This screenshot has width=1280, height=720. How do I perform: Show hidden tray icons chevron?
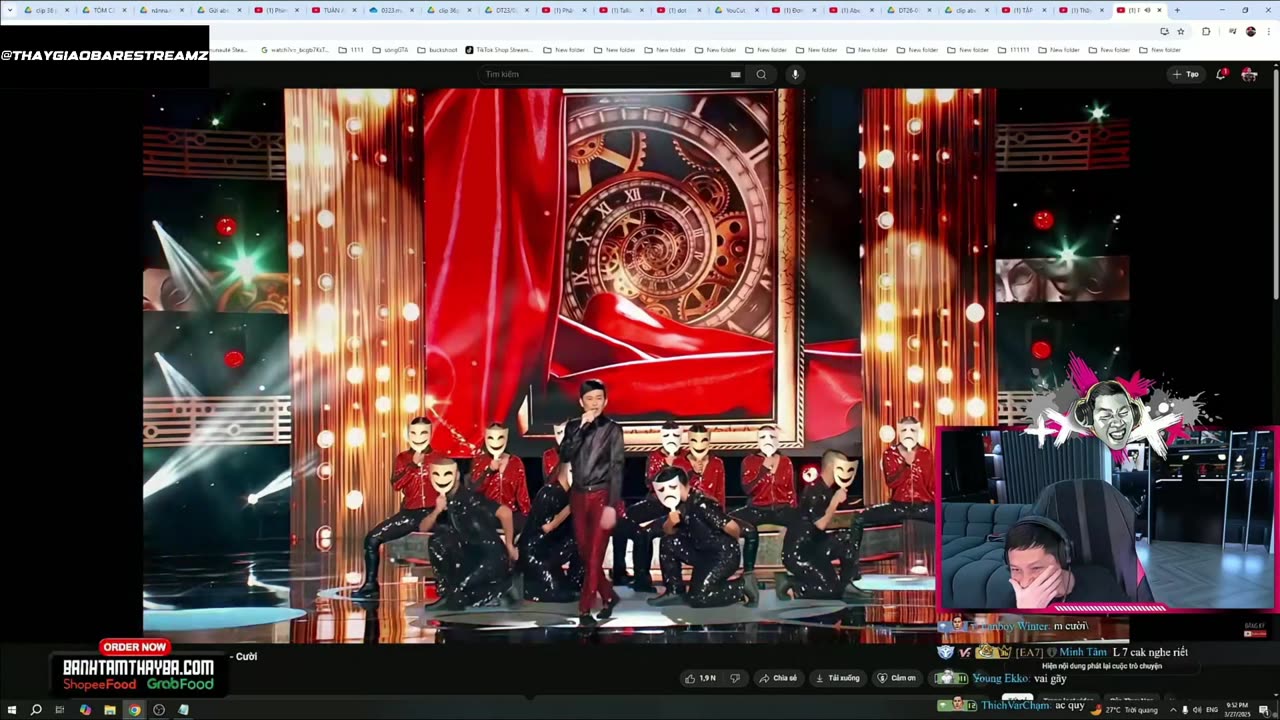point(1173,710)
